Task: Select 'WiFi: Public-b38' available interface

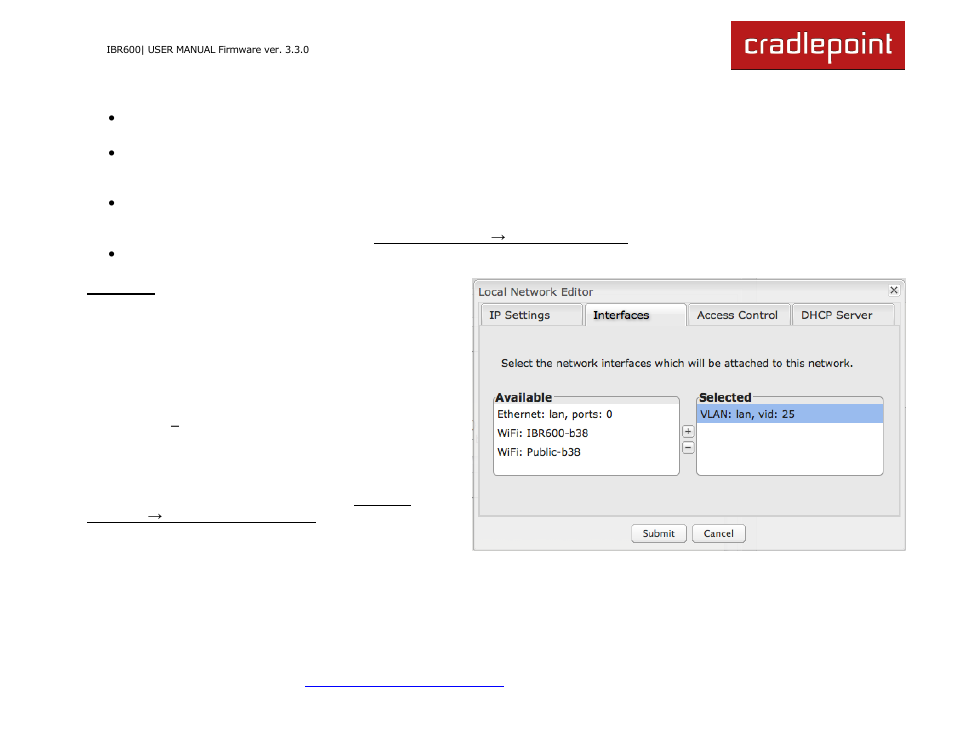Action: (586, 452)
